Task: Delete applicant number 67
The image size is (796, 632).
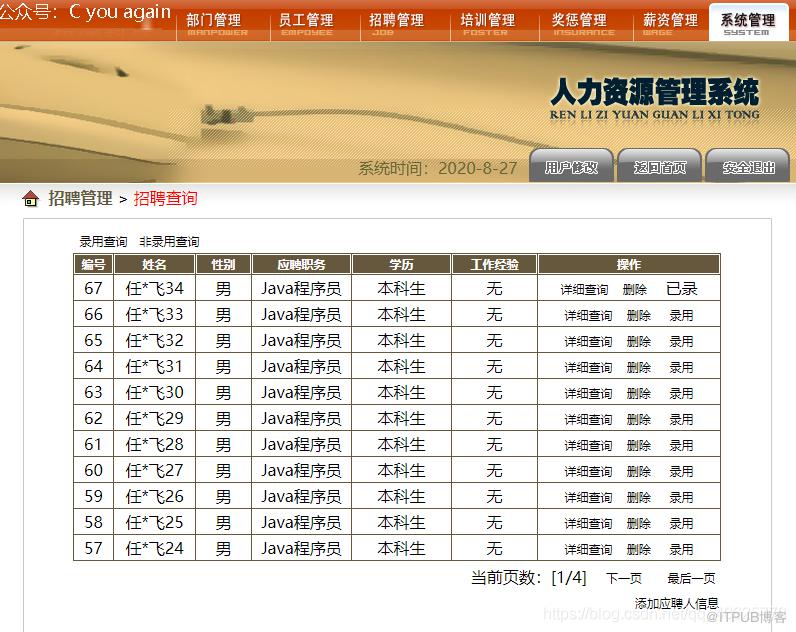Action: (635, 289)
